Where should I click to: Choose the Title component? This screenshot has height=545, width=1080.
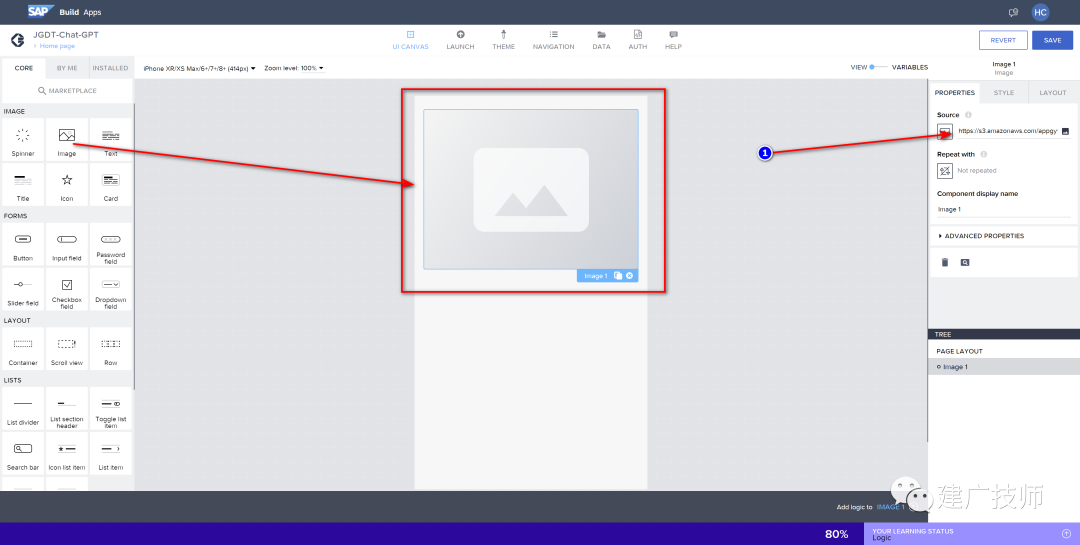[23, 185]
